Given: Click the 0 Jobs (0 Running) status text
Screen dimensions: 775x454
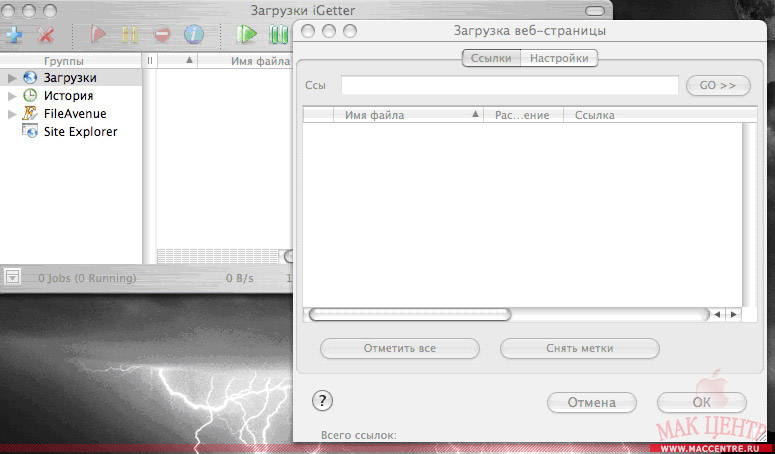Looking at the screenshot, I should pos(87,278).
